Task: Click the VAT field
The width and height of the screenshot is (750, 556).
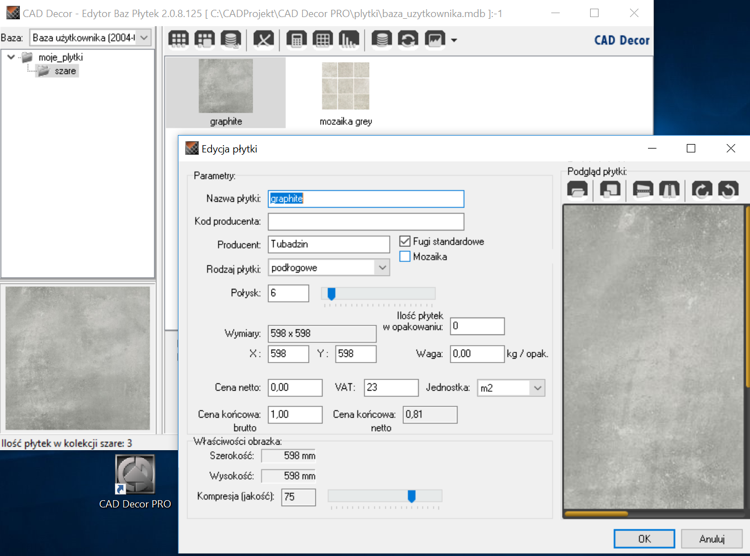Action: [x=391, y=388]
